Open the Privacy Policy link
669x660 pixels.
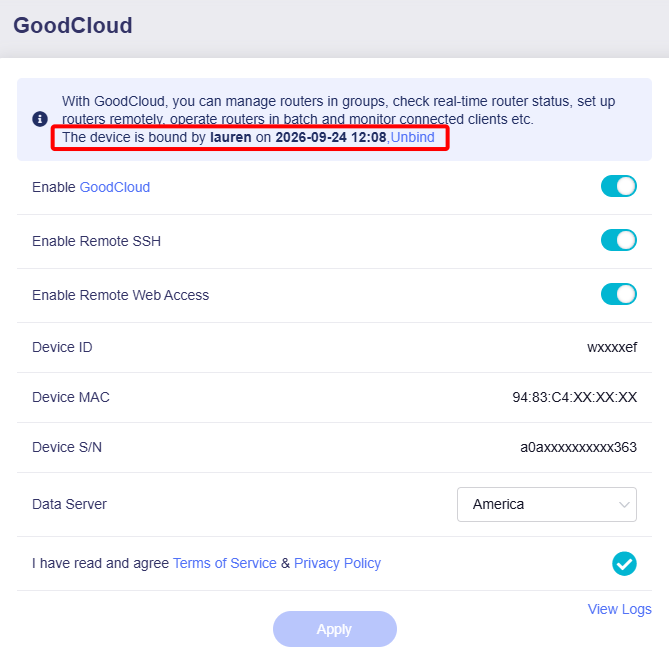(337, 563)
